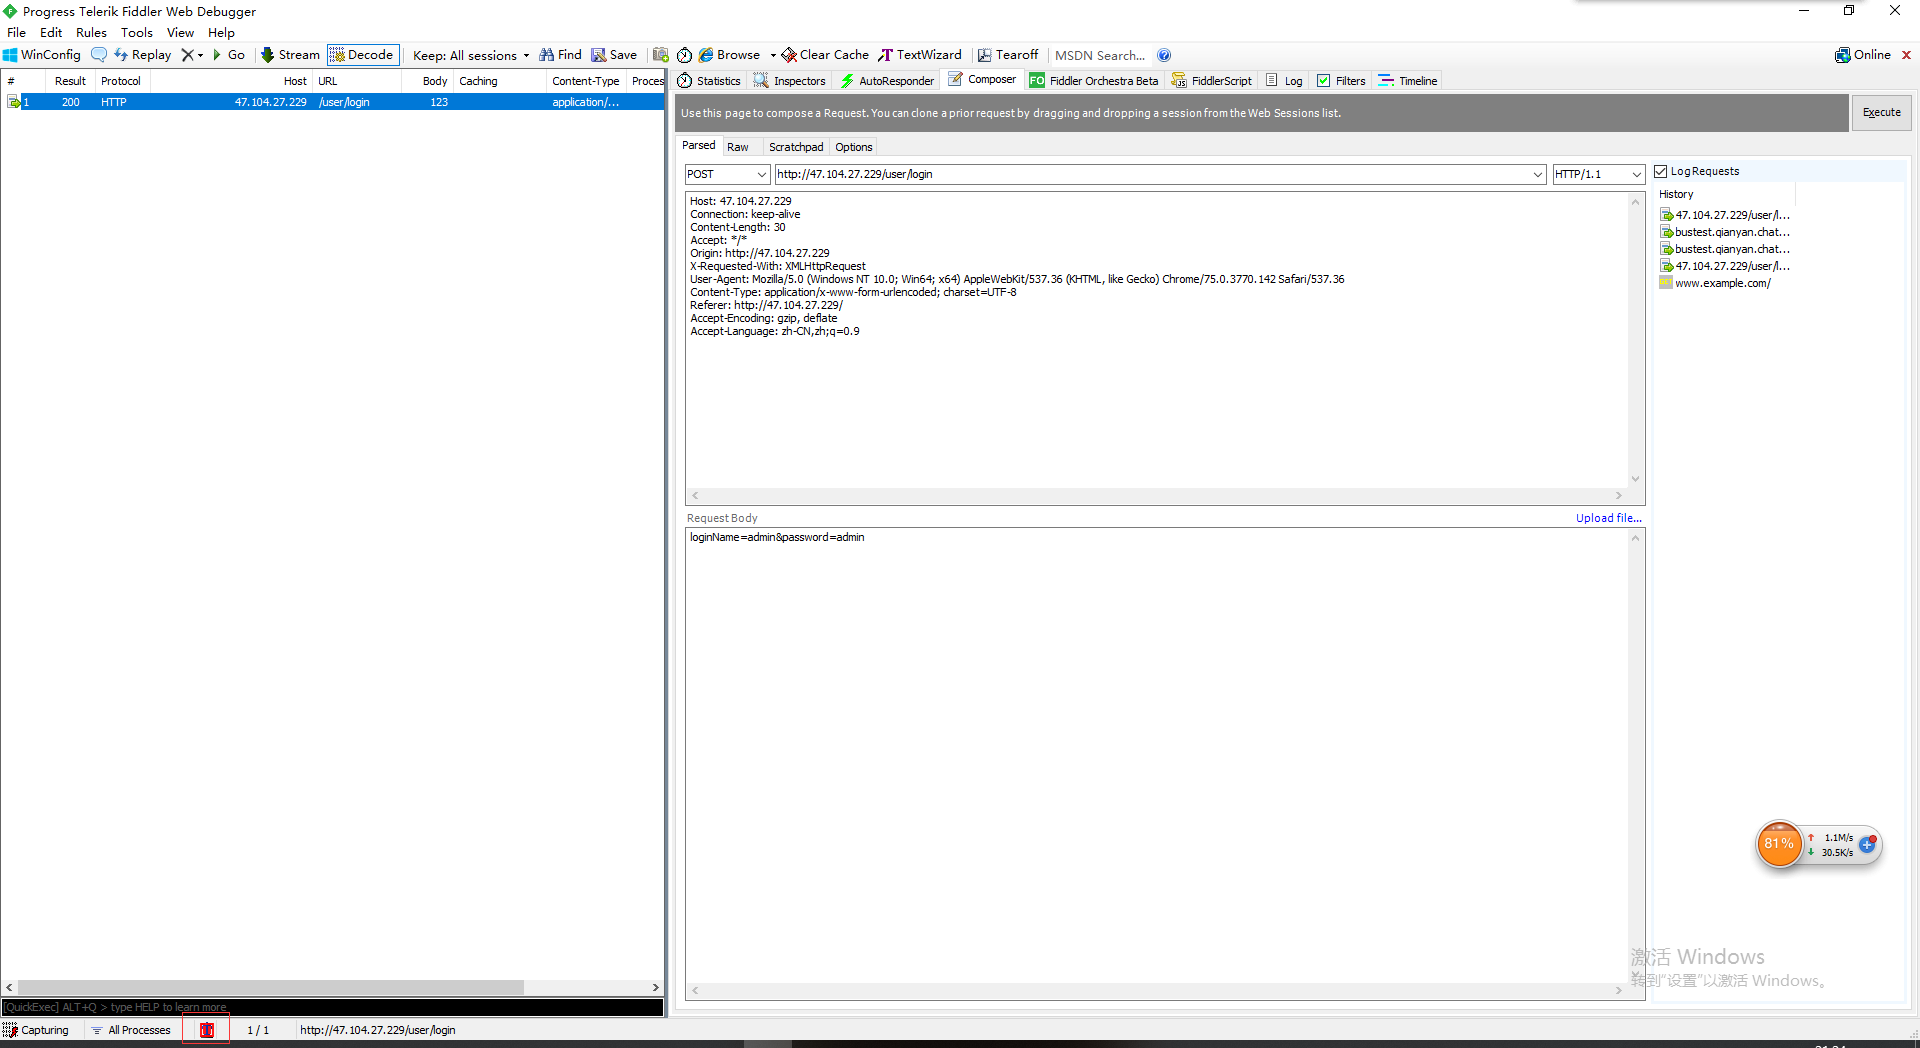The image size is (1920, 1048).
Task: Select the Raw composer sub-tab
Action: 738,147
